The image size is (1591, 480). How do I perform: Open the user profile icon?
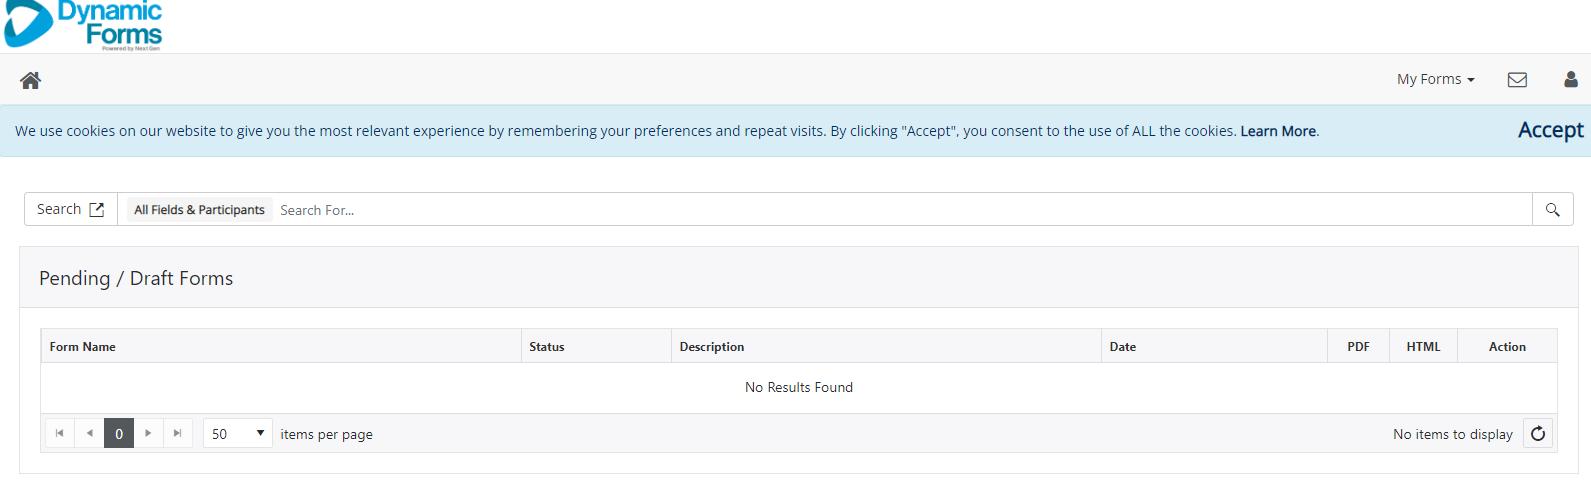1570,80
